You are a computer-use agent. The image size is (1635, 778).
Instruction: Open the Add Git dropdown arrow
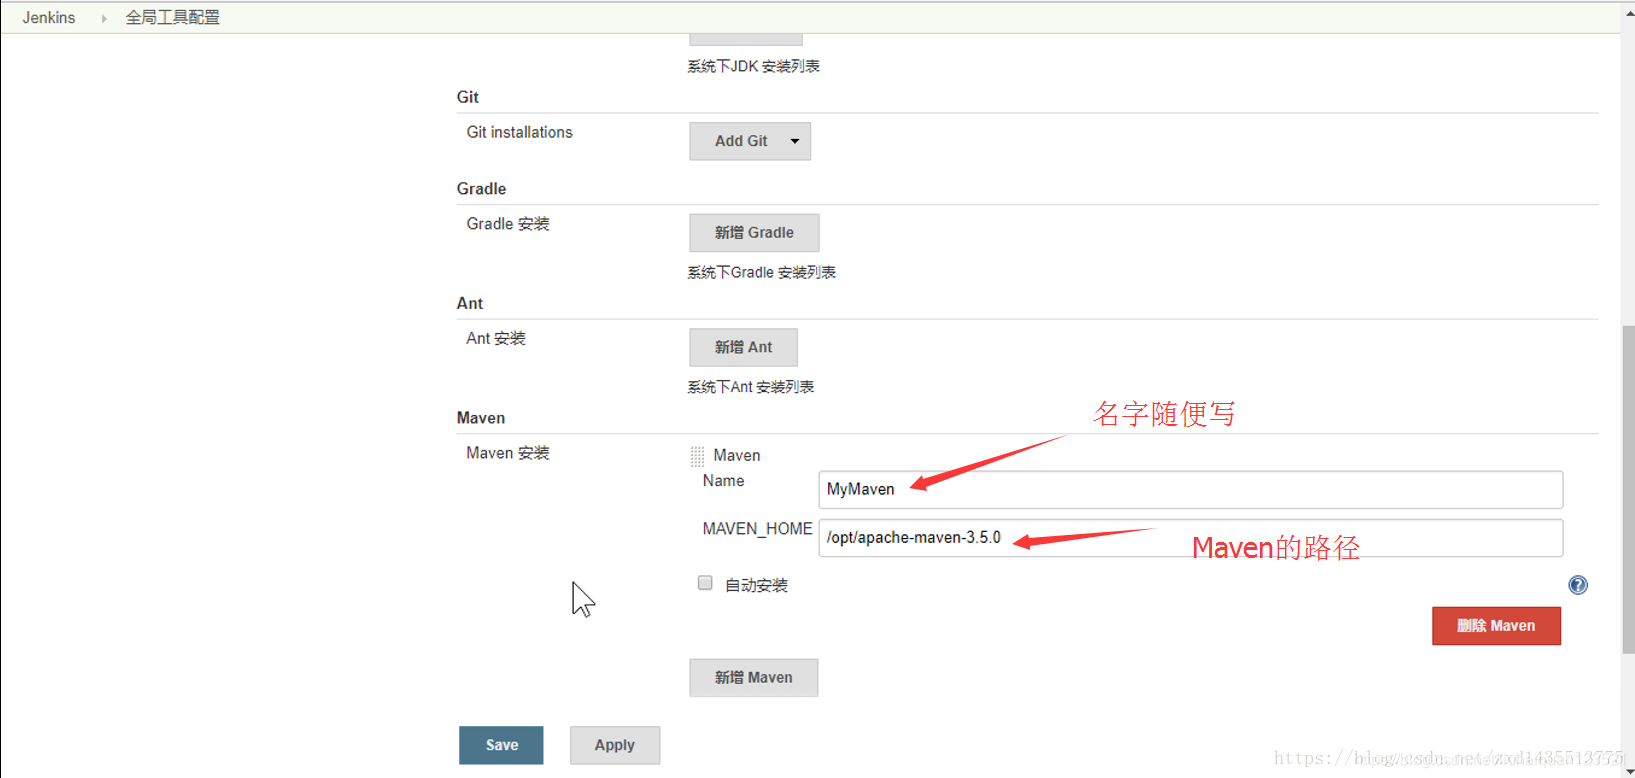click(795, 141)
